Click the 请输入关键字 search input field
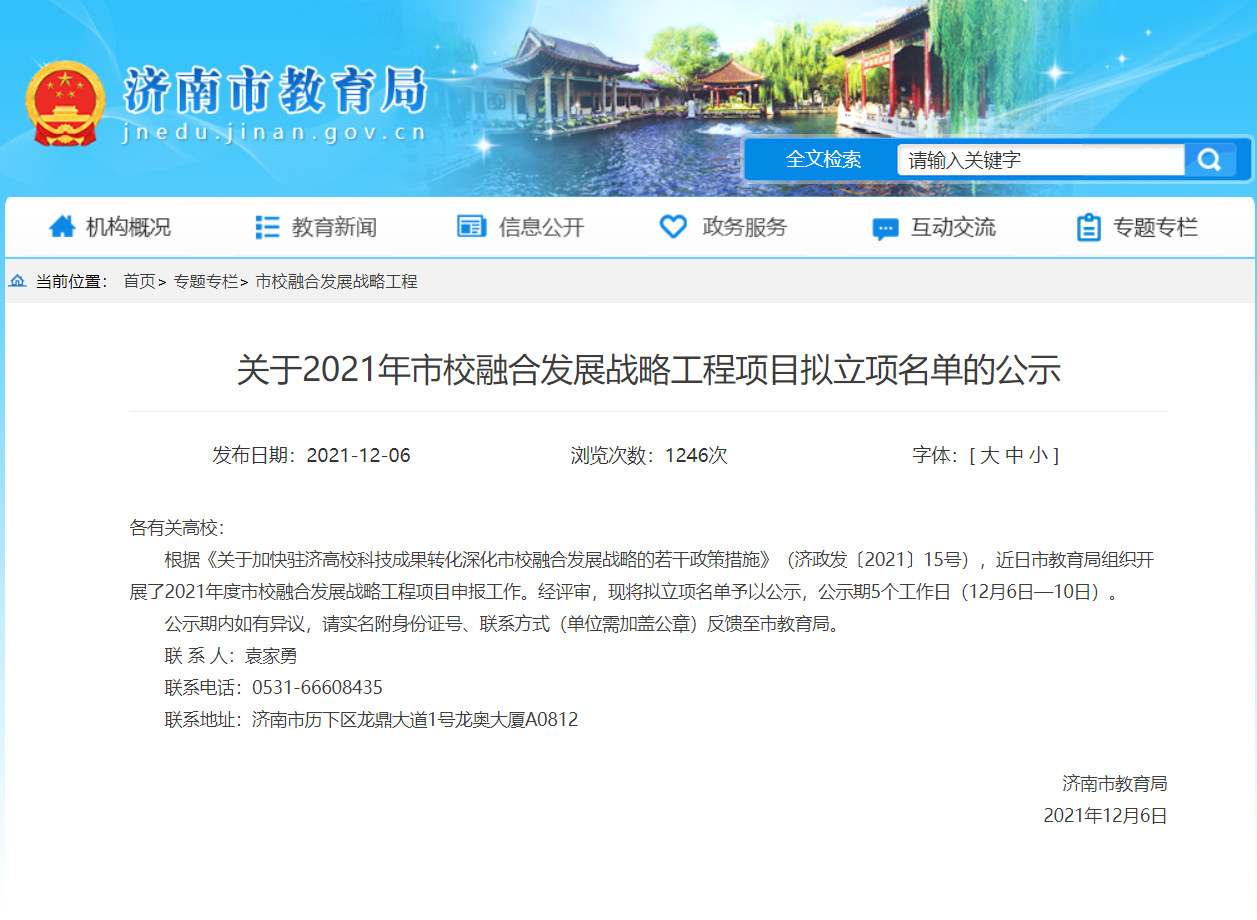Image resolution: width=1257 pixels, height=920 pixels. coord(1040,160)
